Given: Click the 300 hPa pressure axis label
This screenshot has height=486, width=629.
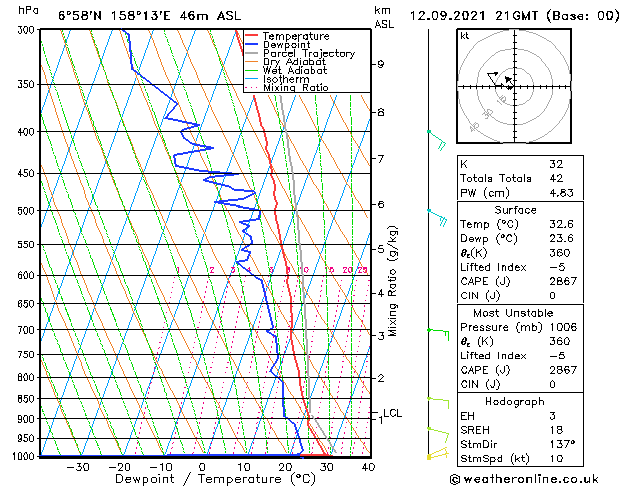Looking at the screenshot, I should click(x=26, y=30).
